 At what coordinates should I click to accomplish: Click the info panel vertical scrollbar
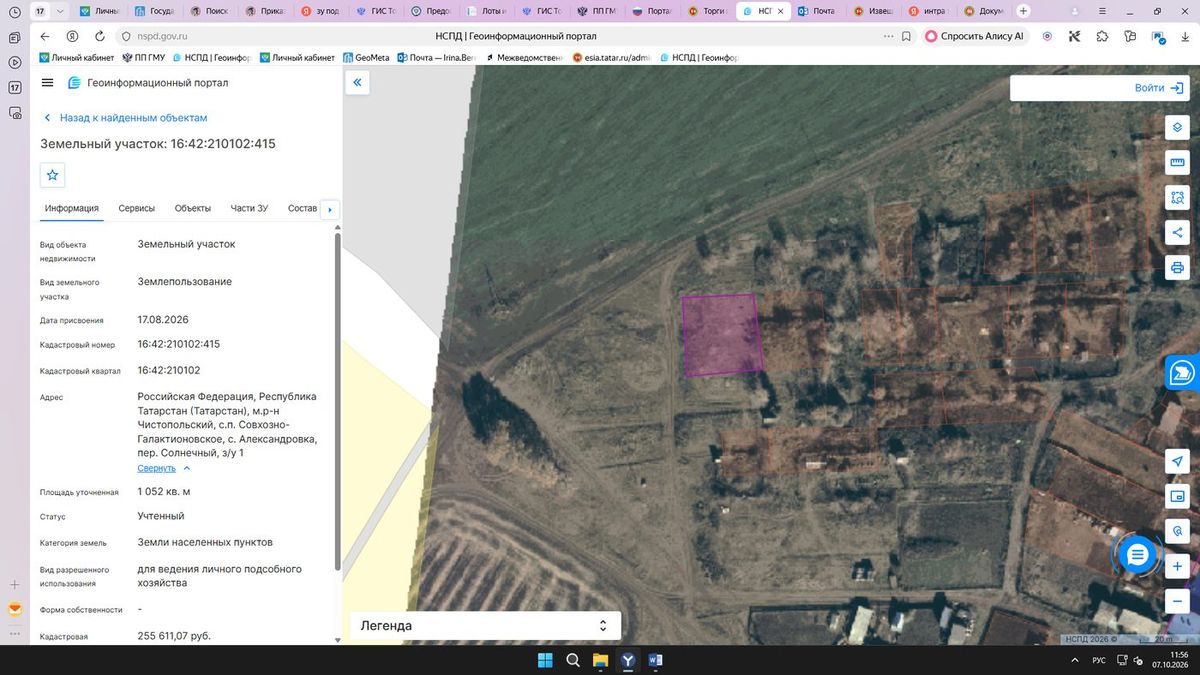[337, 400]
